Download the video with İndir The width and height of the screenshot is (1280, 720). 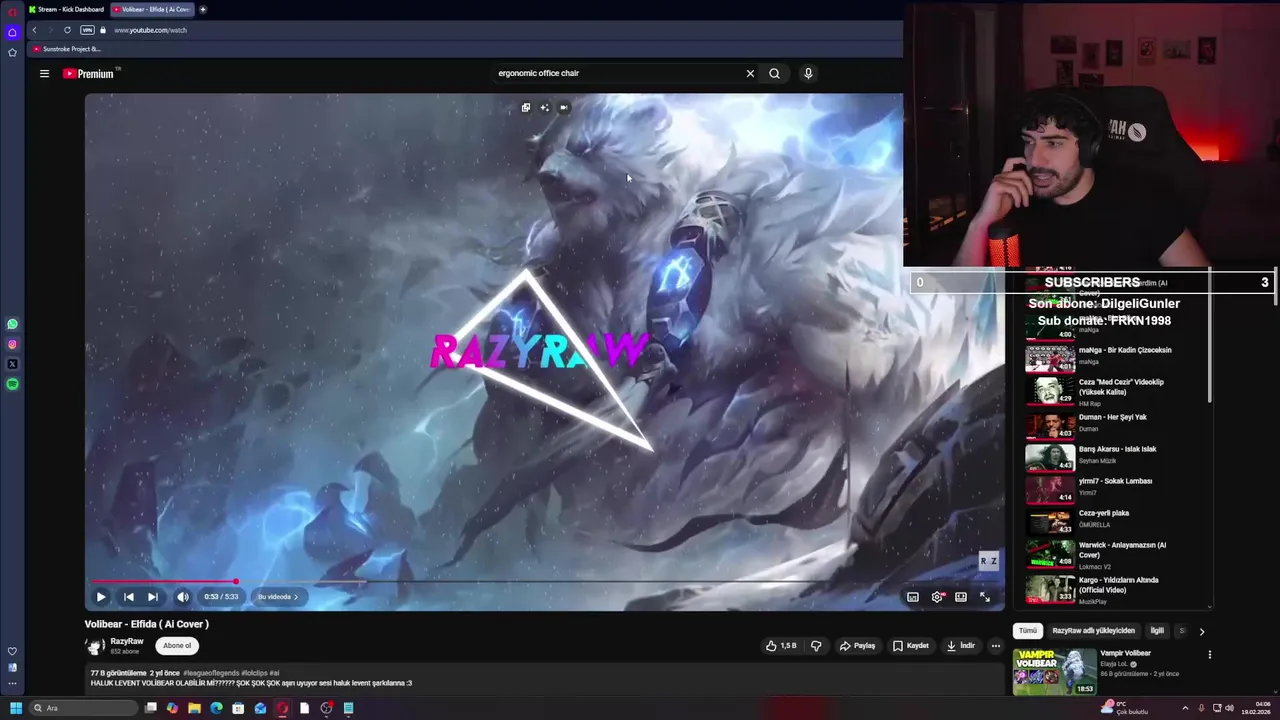click(961, 646)
